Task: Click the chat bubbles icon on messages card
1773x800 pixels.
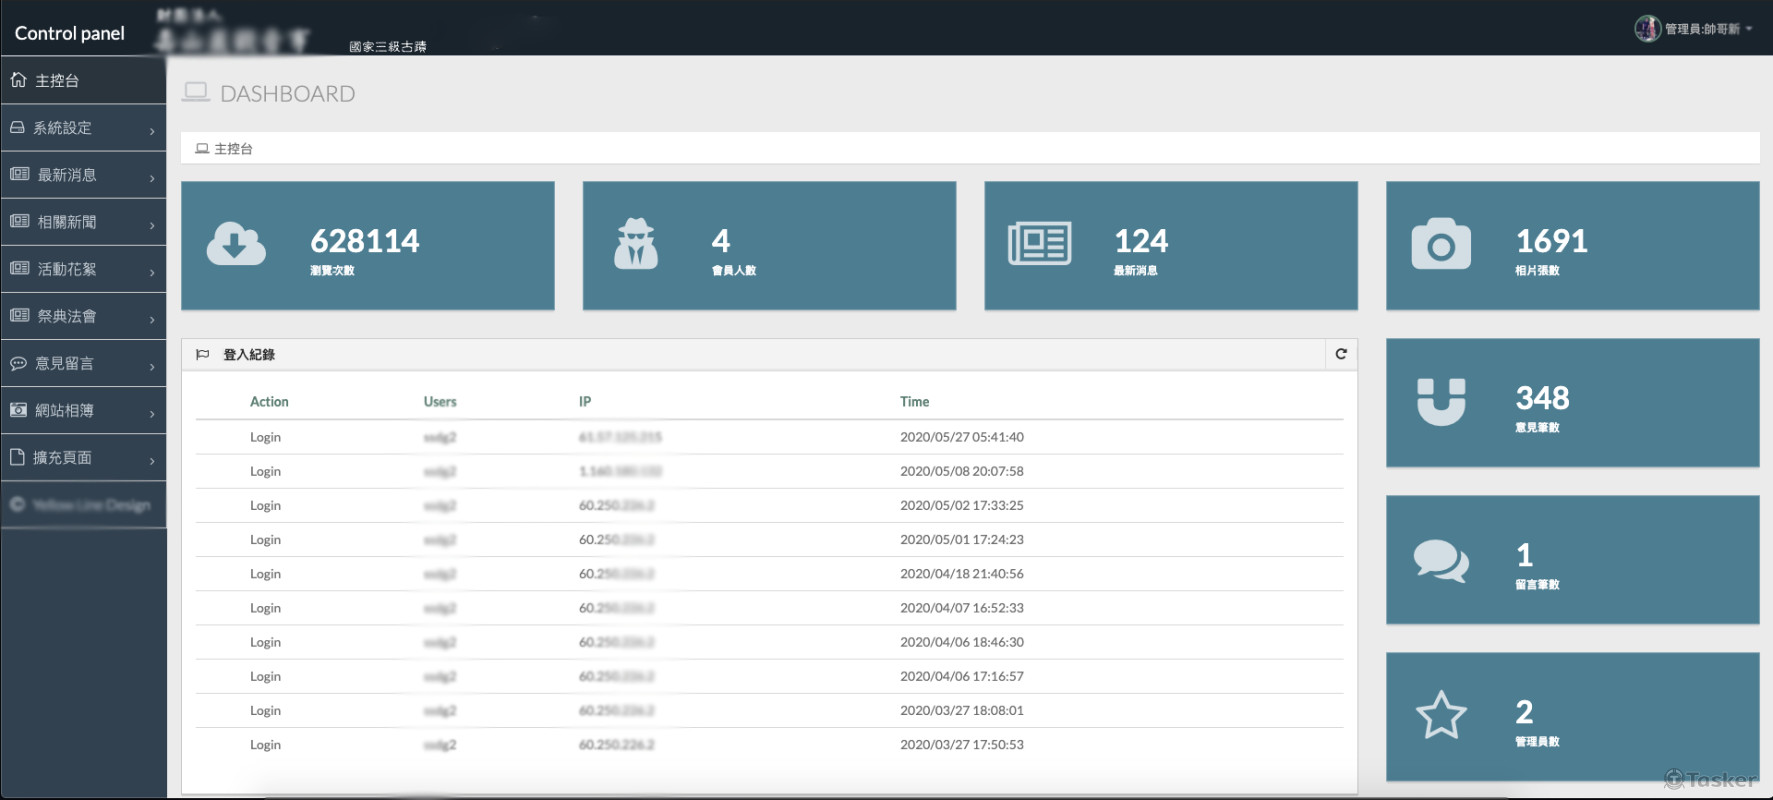Action: (x=1440, y=560)
